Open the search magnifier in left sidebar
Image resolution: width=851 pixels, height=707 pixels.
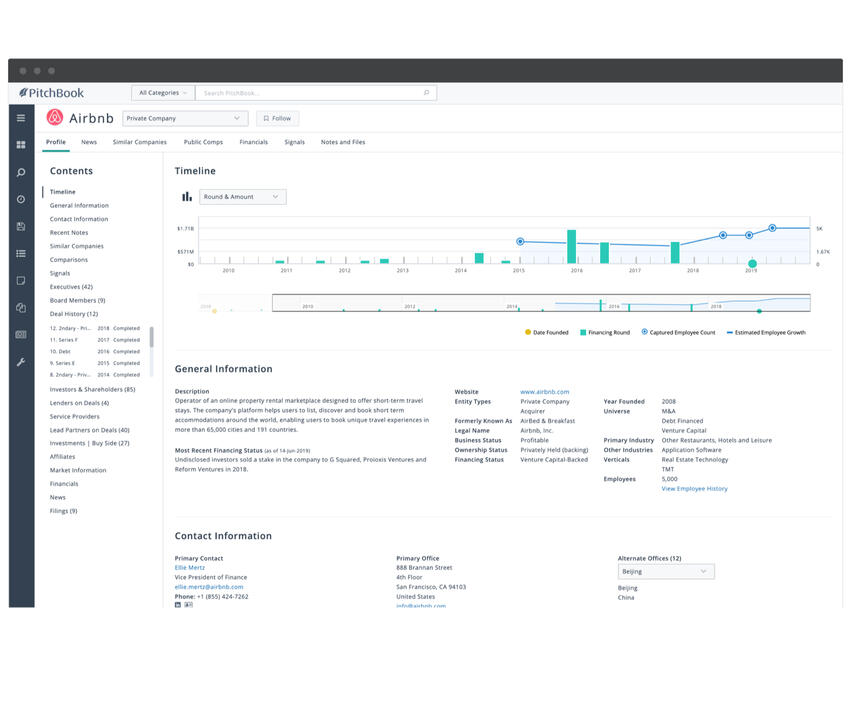pos(21,172)
